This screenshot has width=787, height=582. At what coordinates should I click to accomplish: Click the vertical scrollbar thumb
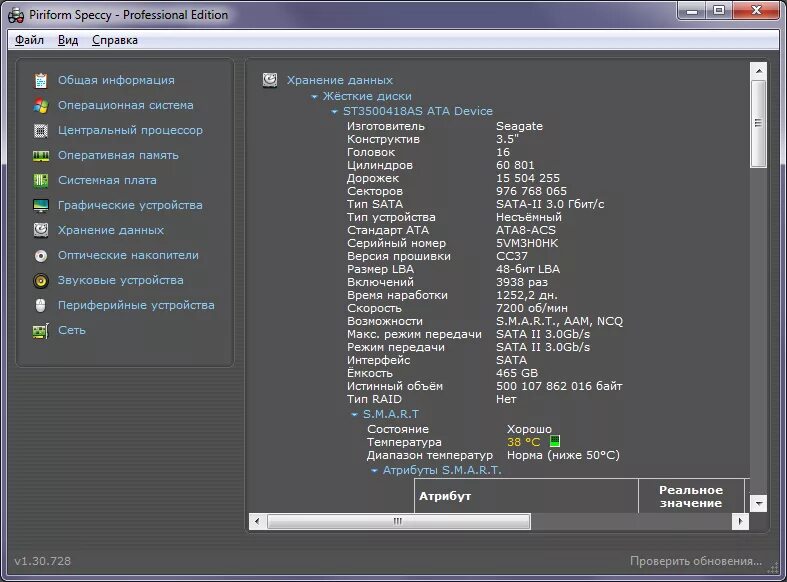[x=758, y=123]
